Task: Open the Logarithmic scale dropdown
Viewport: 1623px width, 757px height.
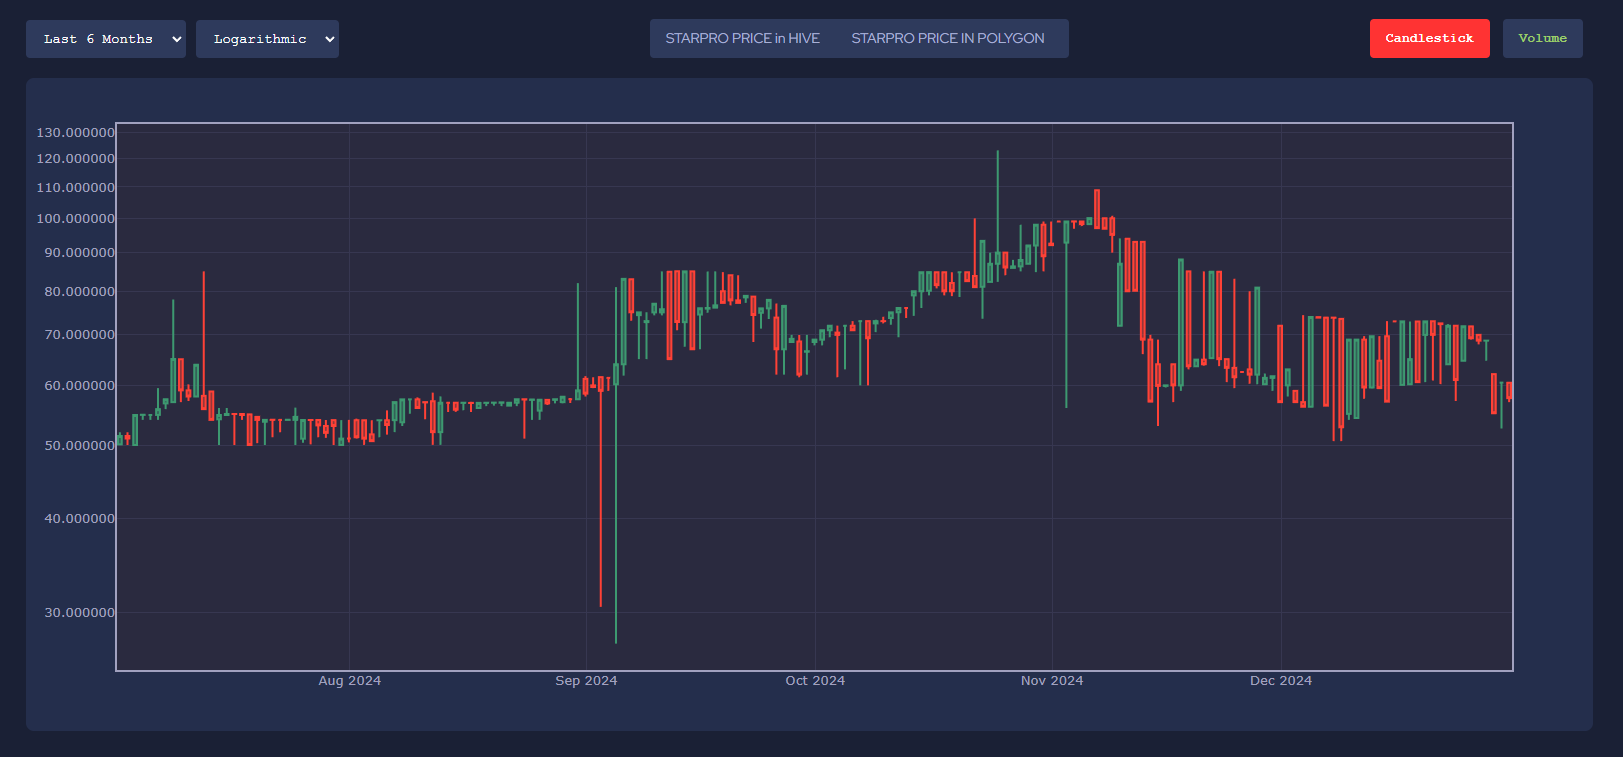Action: tap(267, 39)
